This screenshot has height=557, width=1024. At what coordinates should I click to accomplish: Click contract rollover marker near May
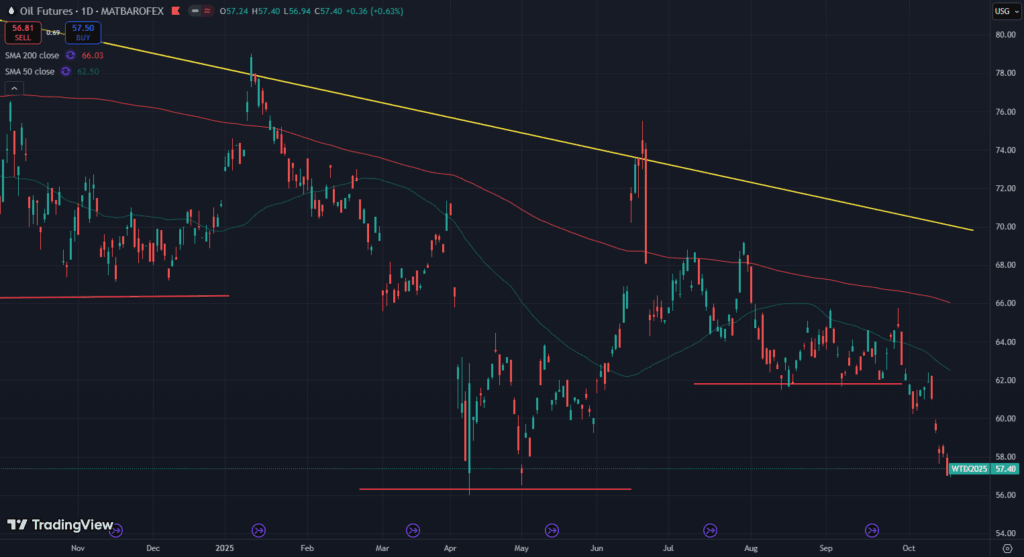[x=551, y=529]
